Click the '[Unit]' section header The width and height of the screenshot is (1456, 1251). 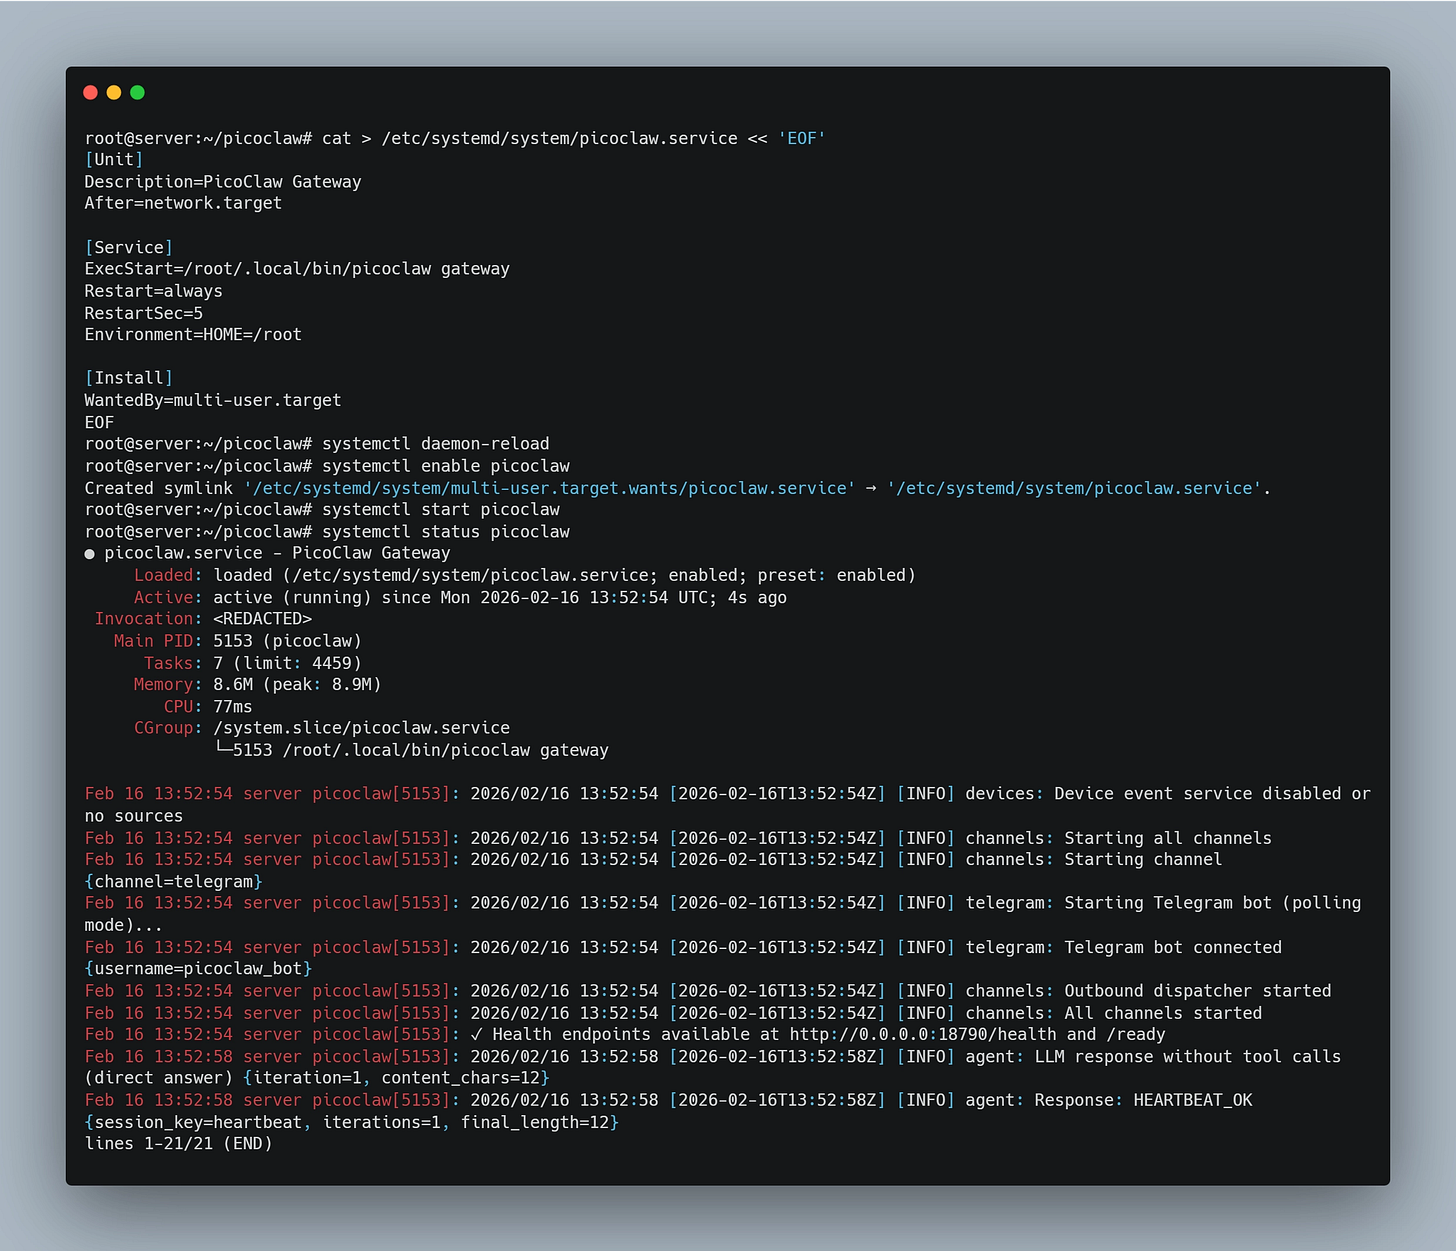[114, 160]
